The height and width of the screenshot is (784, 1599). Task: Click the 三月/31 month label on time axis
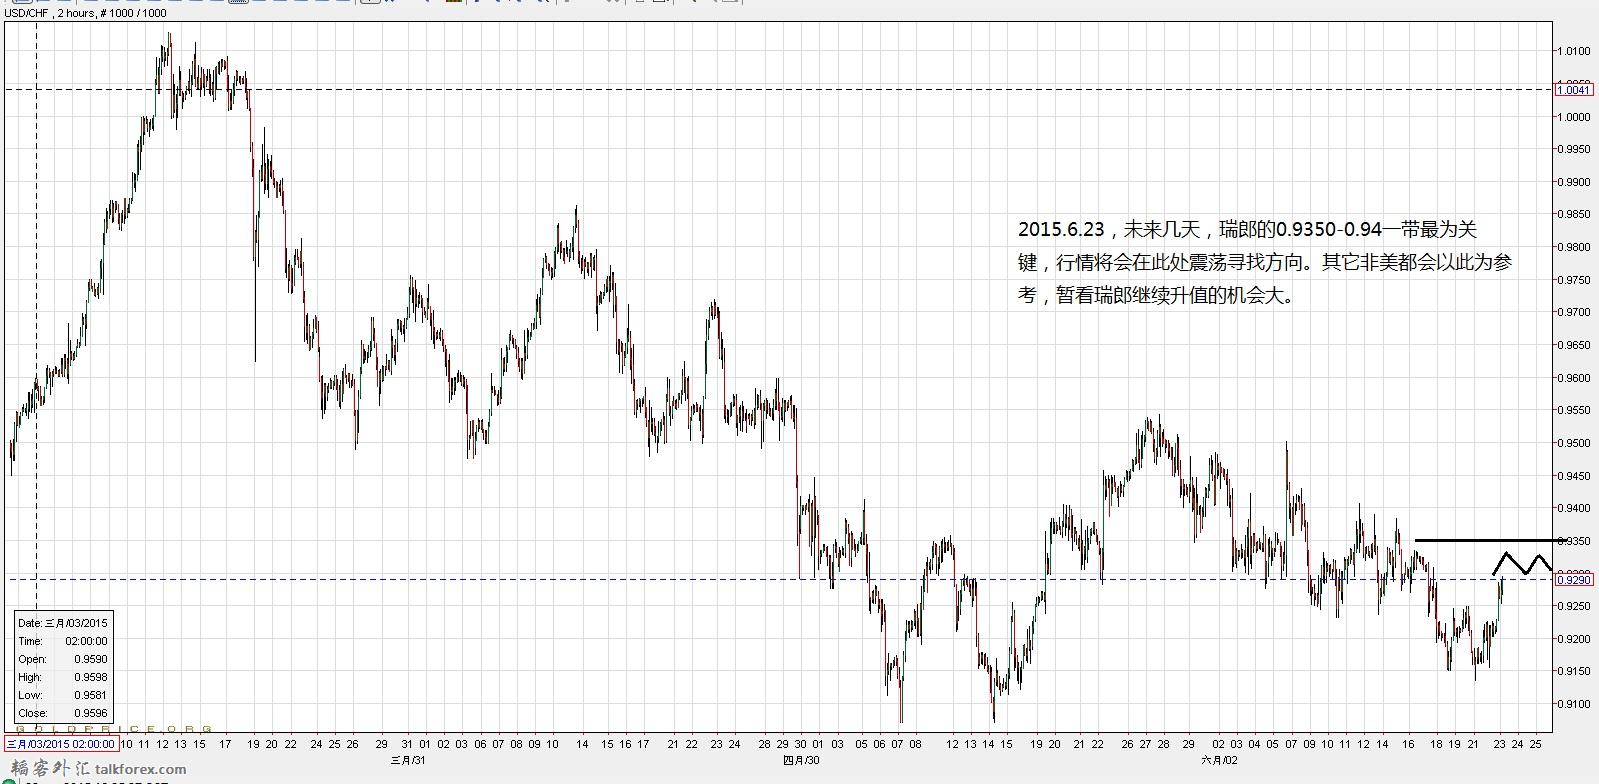[x=407, y=759]
